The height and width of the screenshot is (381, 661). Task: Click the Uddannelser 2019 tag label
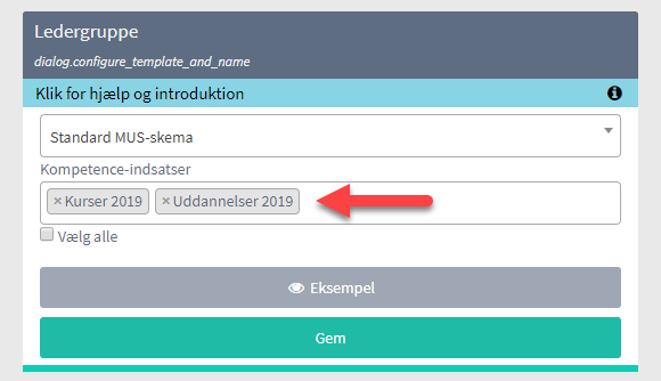tap(233, 201)
